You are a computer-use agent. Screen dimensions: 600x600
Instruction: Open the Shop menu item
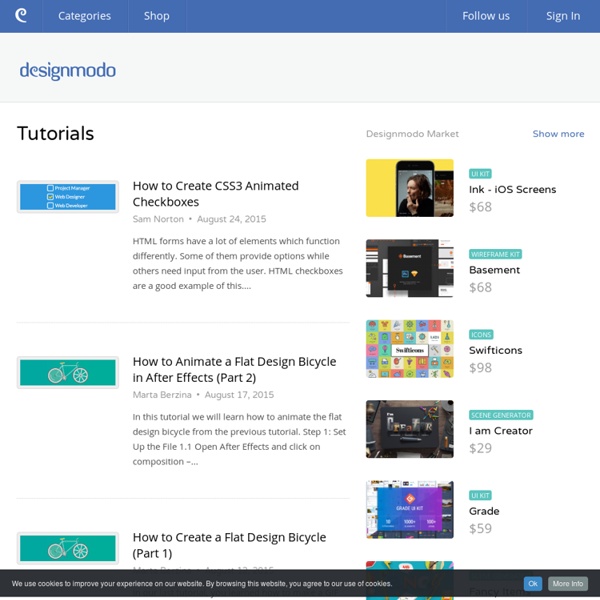[157, 16]
